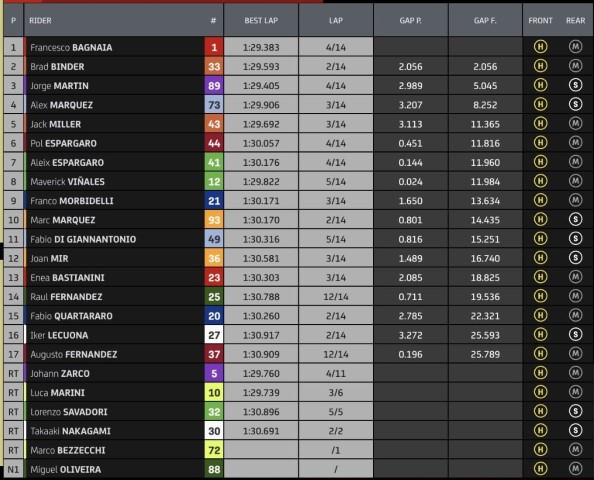
Task: Click the RIDER column header
Action: [40, 20]
